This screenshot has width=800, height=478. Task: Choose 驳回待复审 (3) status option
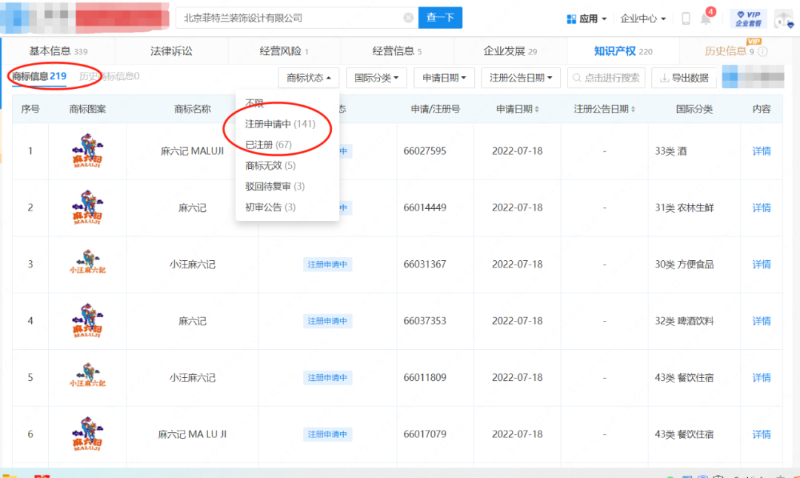tap(274, 186)
